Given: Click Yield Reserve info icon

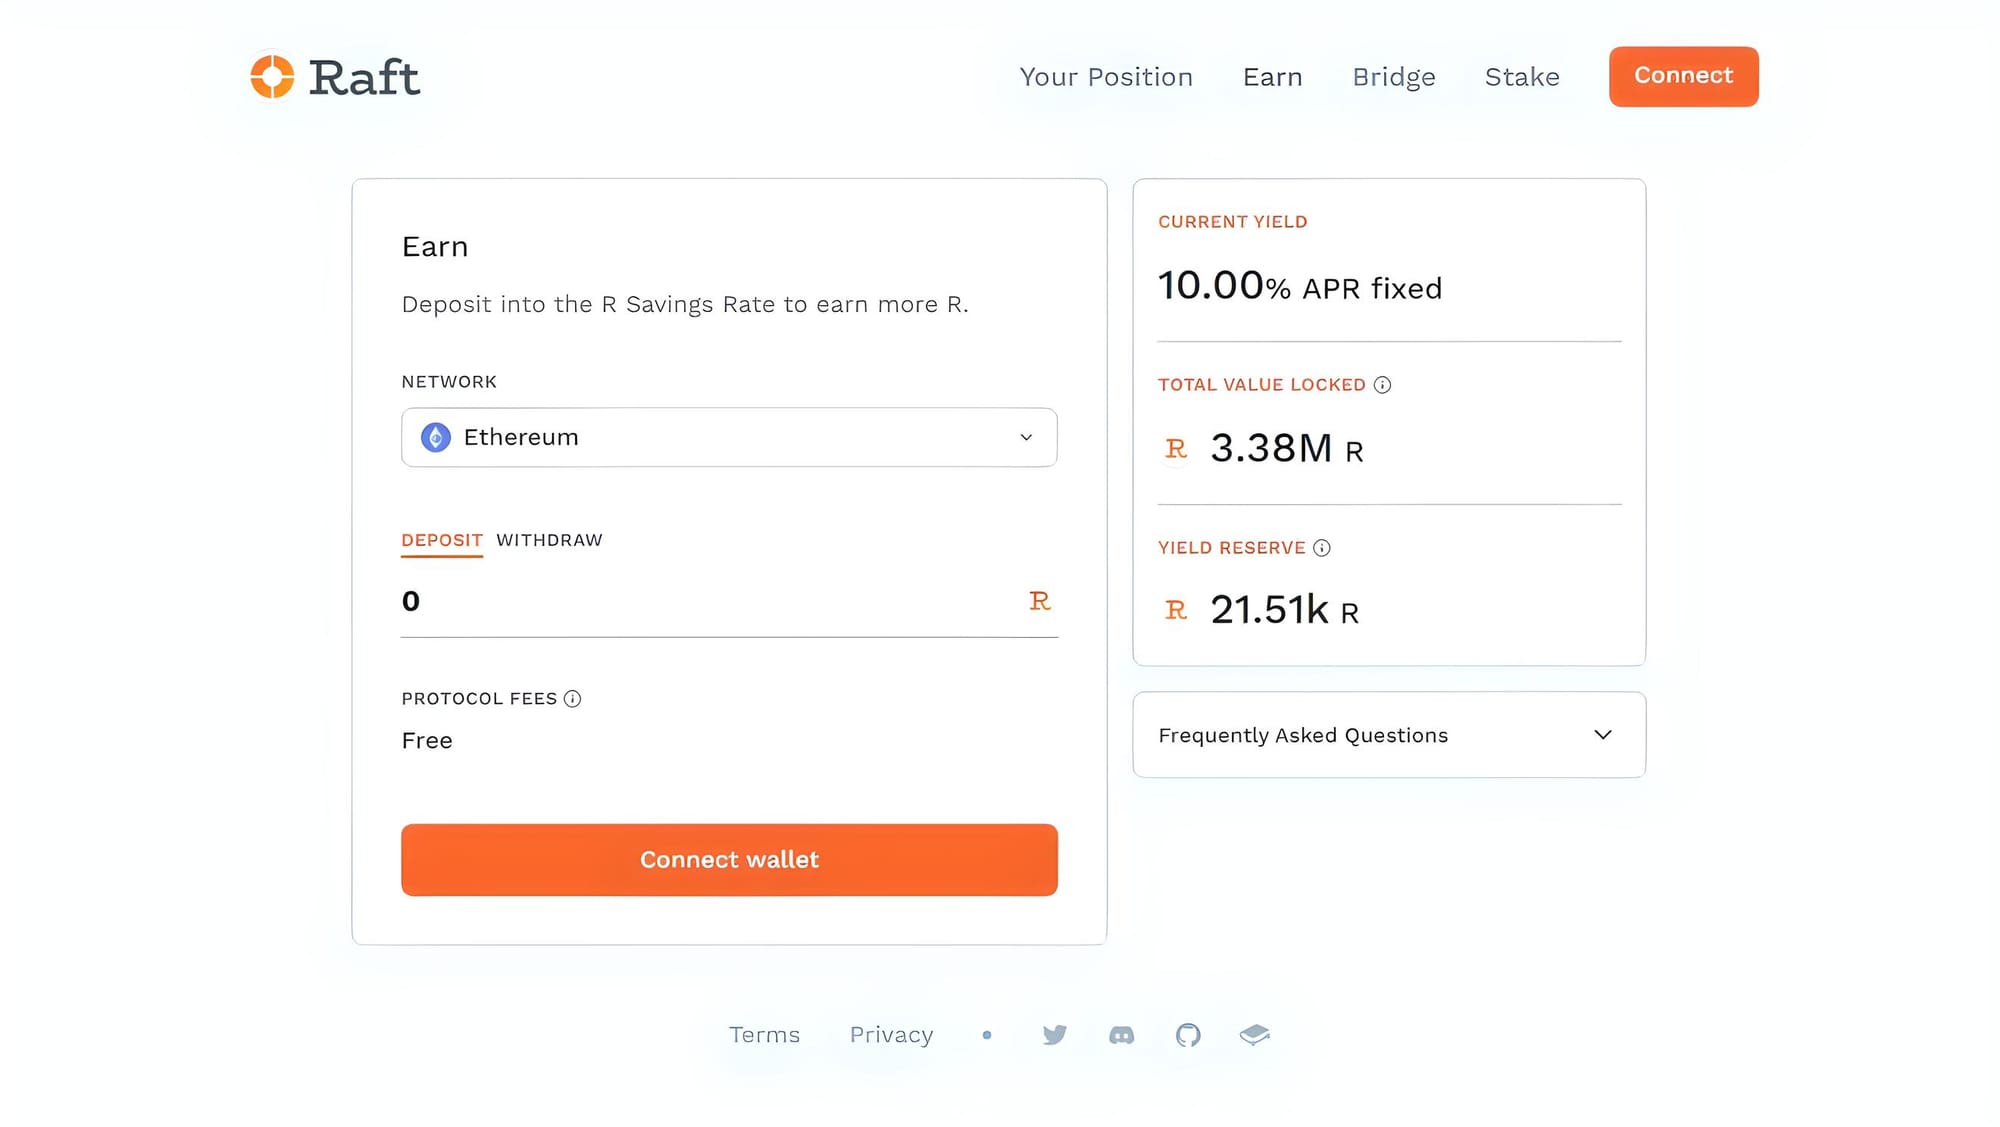Looking at the screenshot, I should click(x=1322, y=548).
